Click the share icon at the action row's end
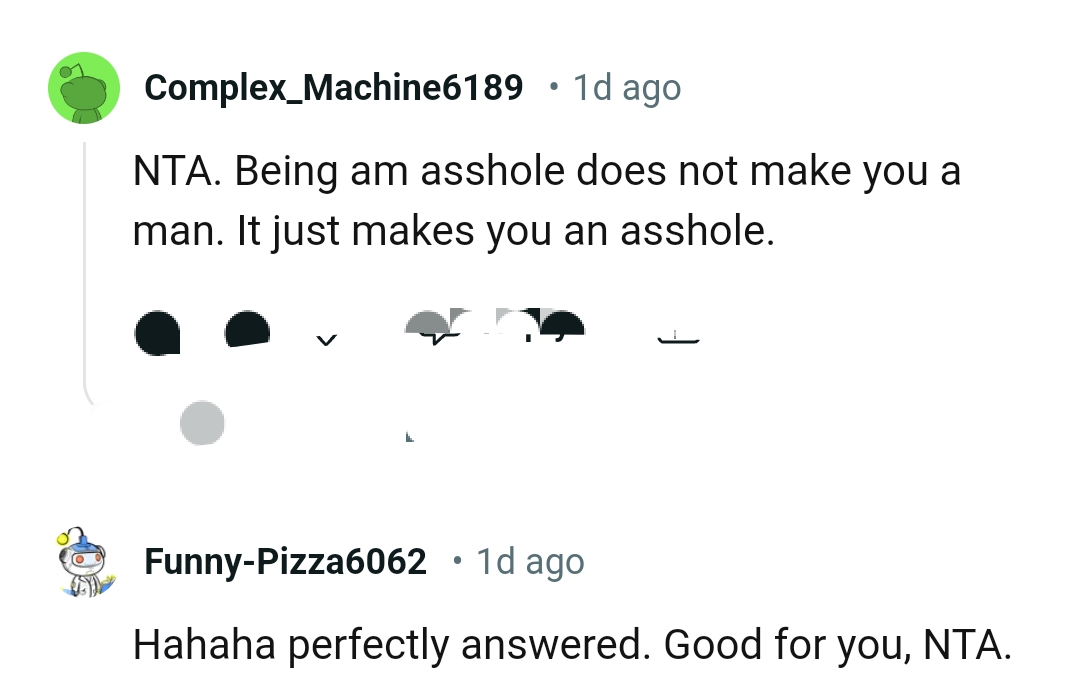The image size is (1080, 696). pyautogui.click(x=680, y=340)
